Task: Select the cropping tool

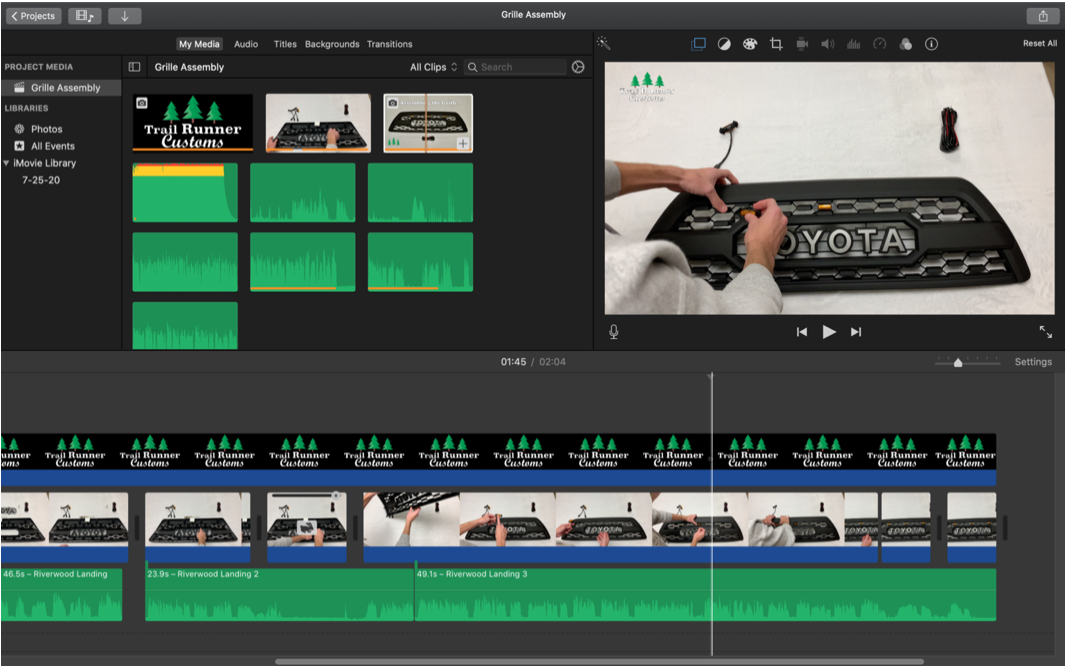Action: pos(776,43)
